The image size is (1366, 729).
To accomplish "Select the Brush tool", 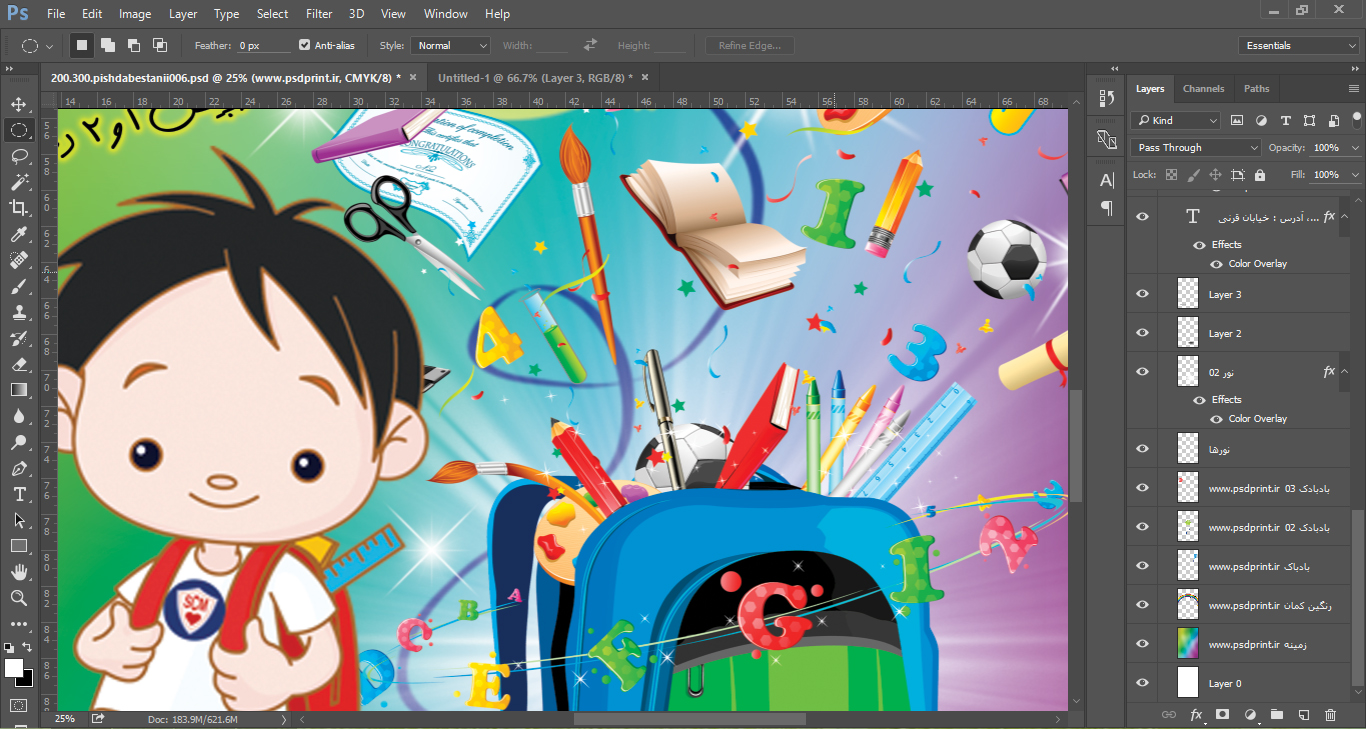I will (x=18, y=286).
